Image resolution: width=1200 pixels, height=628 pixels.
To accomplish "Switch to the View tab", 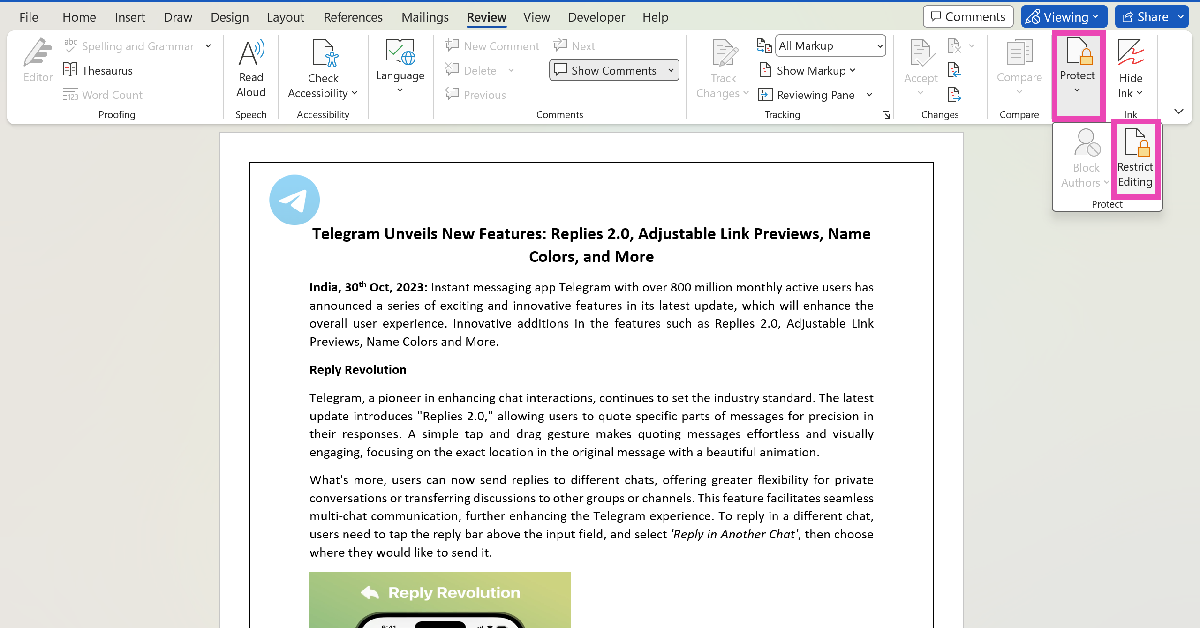I will pos(537,17).
